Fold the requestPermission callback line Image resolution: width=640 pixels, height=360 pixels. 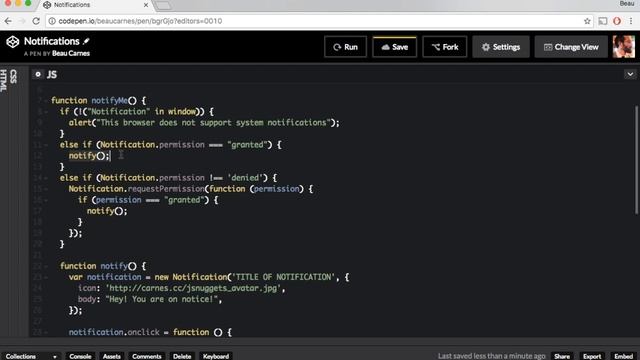point(45,189)
